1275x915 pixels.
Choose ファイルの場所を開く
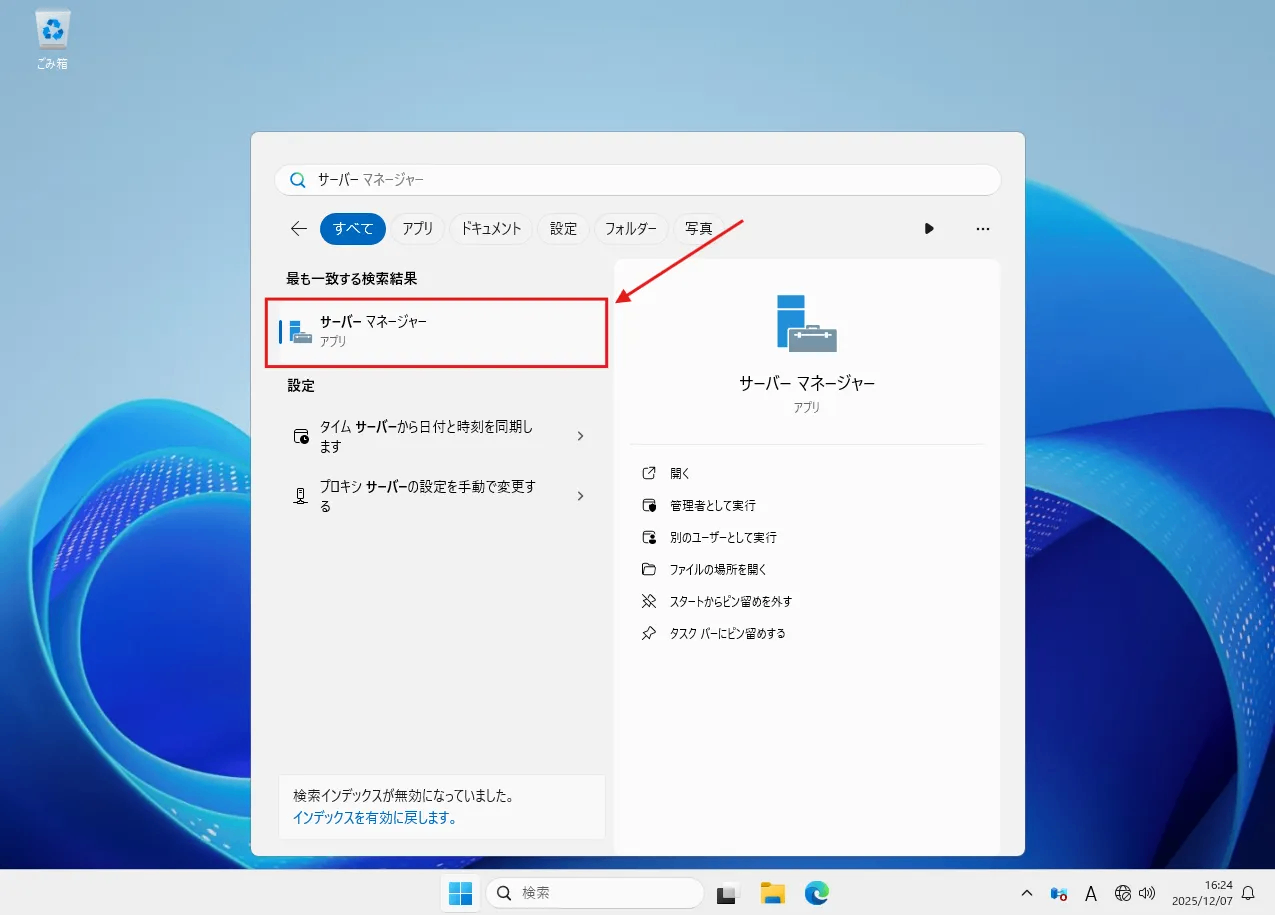click(x=718, y=569)
